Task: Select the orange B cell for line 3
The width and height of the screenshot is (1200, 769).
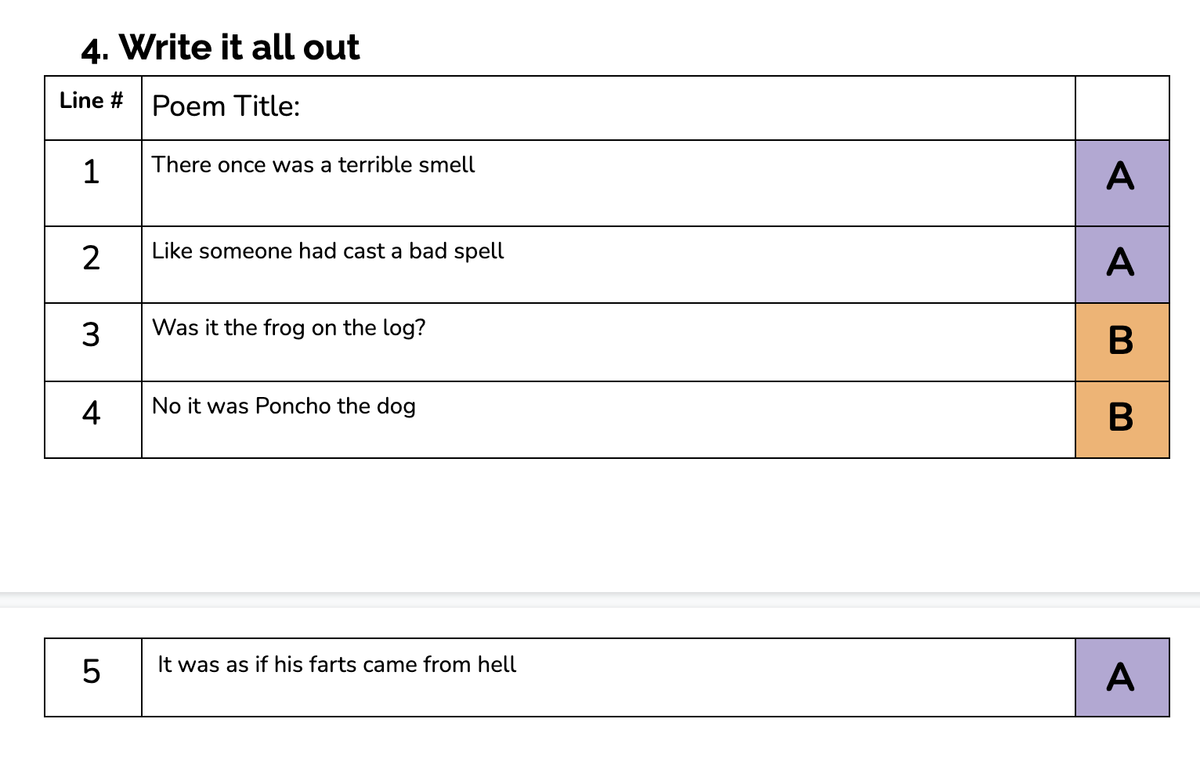Action: pyautogui.click(x=1122, y=342)
